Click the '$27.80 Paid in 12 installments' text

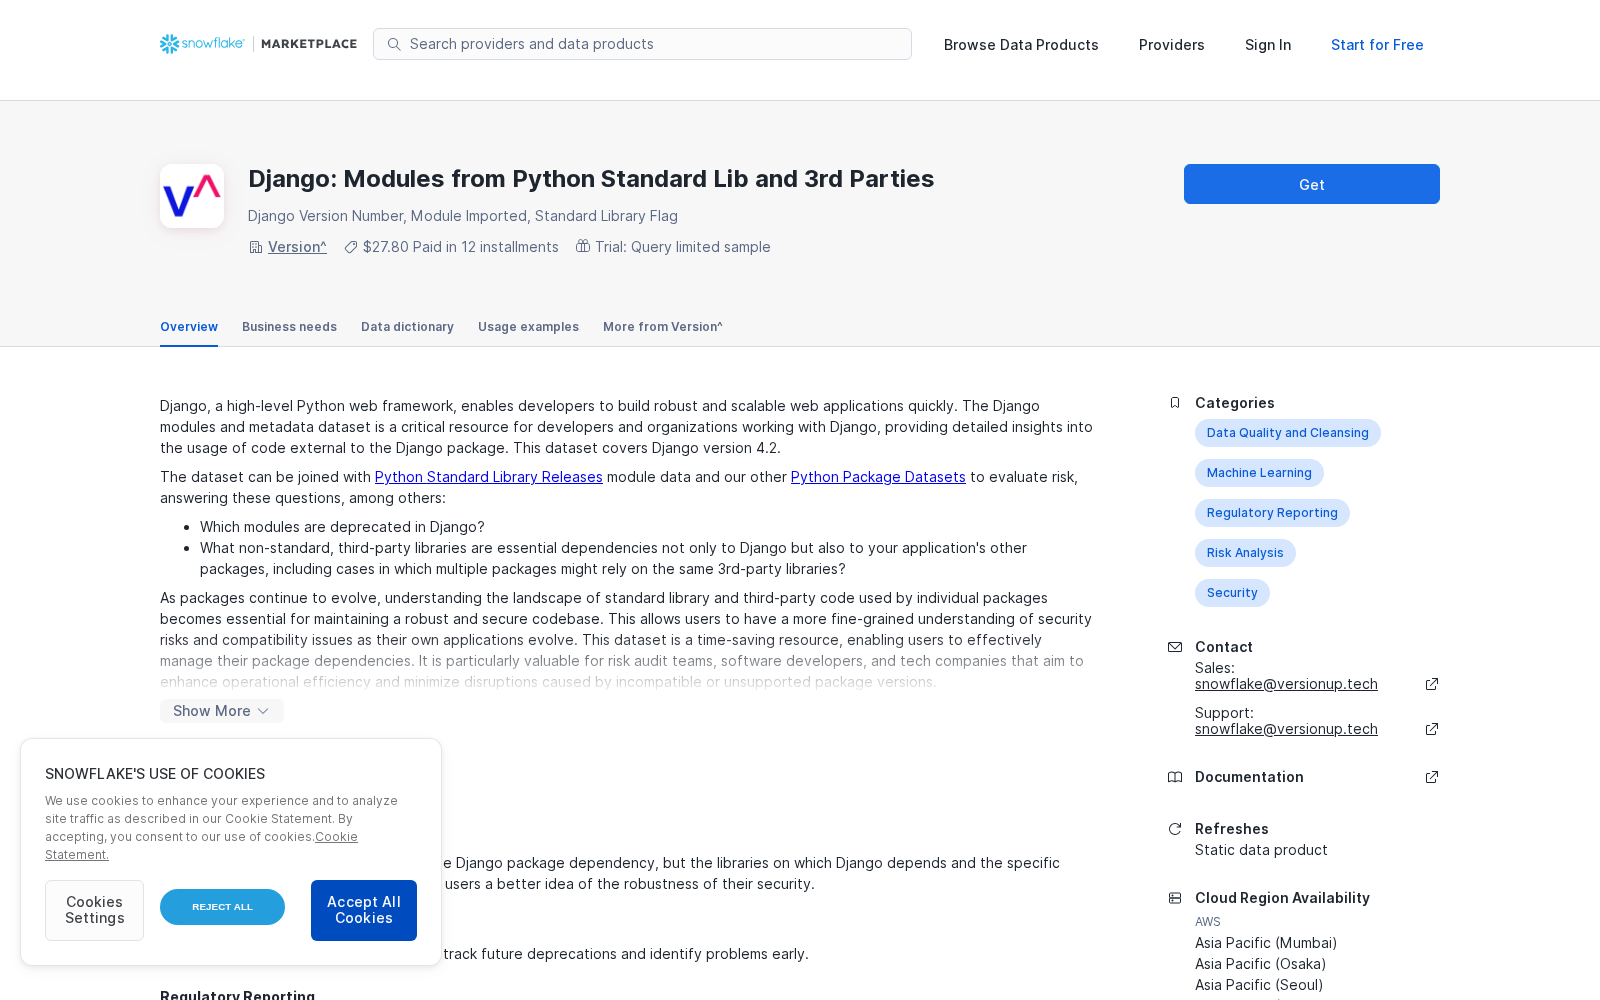coord(461,247)
